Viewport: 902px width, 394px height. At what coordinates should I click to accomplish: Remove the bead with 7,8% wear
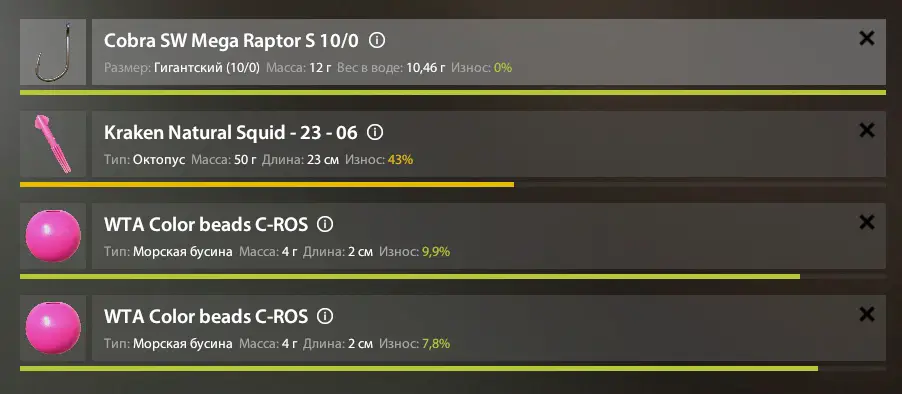[x=866, y=314]
